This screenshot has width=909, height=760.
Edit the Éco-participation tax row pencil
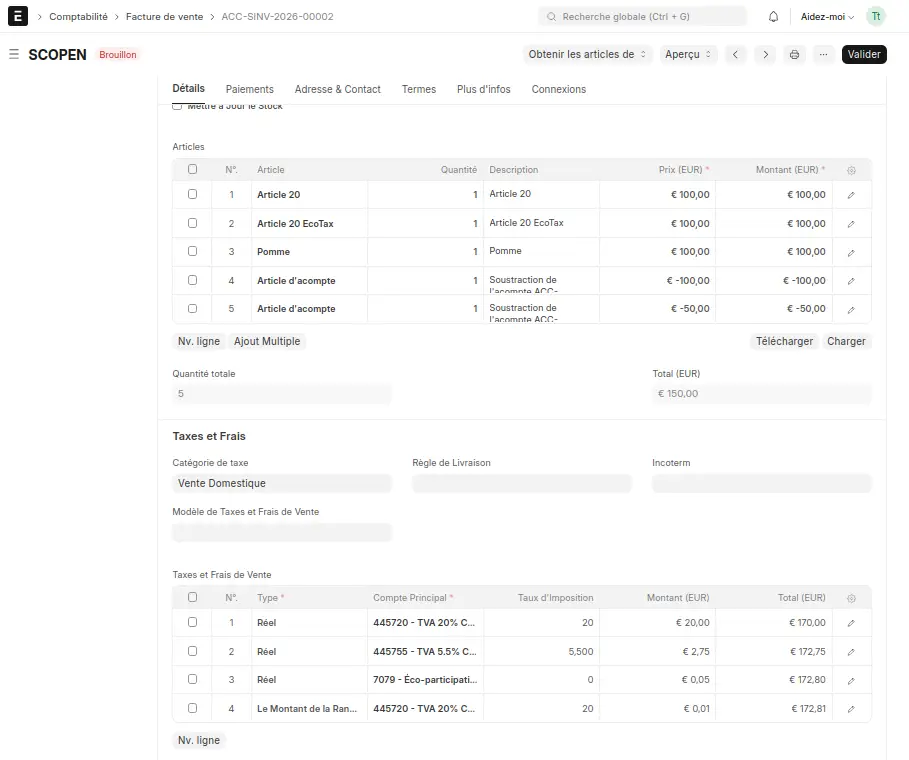tap(851, 681)
